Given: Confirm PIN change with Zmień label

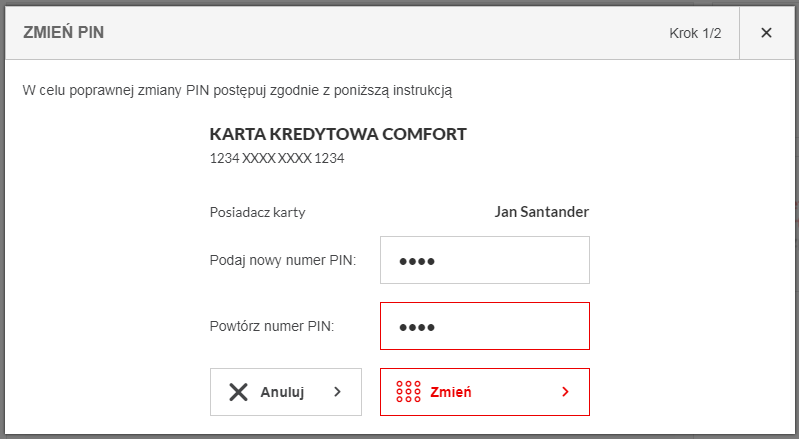Looking at the screenshot, I should [x=451, y=392].
